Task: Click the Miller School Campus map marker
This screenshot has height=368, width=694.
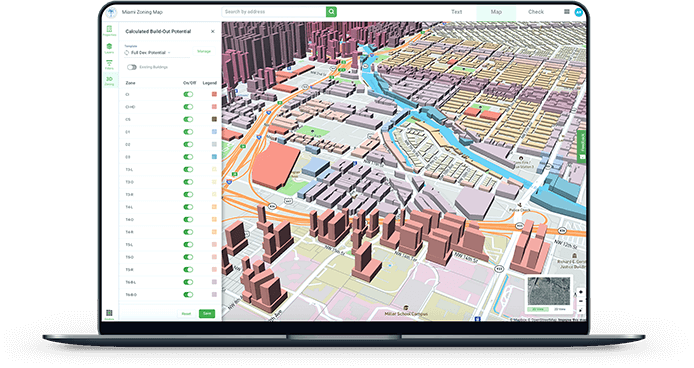Action: point(406,307)
